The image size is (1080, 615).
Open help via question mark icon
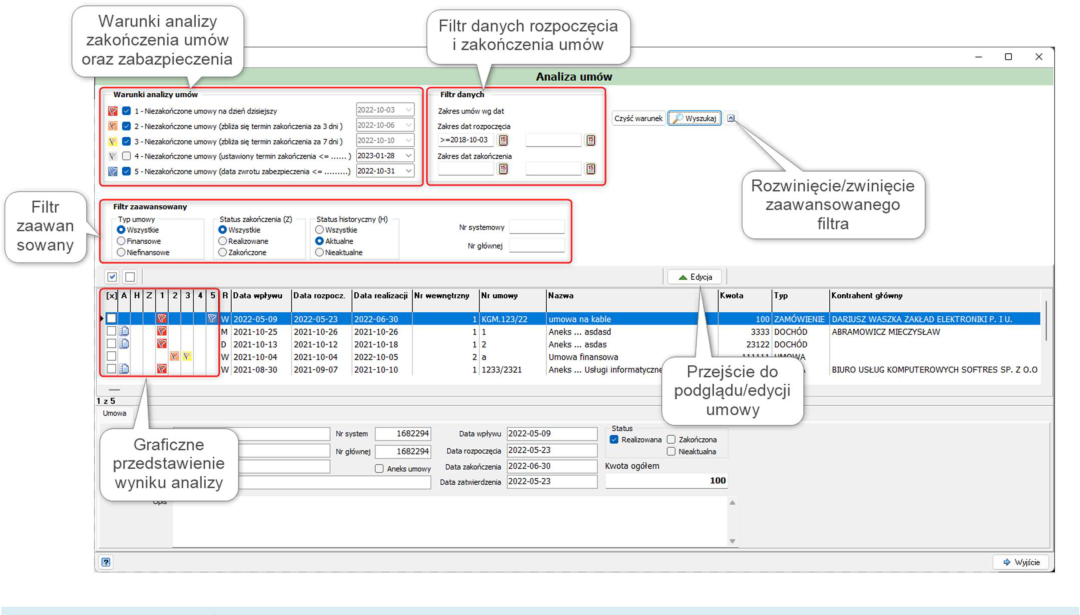105,562
